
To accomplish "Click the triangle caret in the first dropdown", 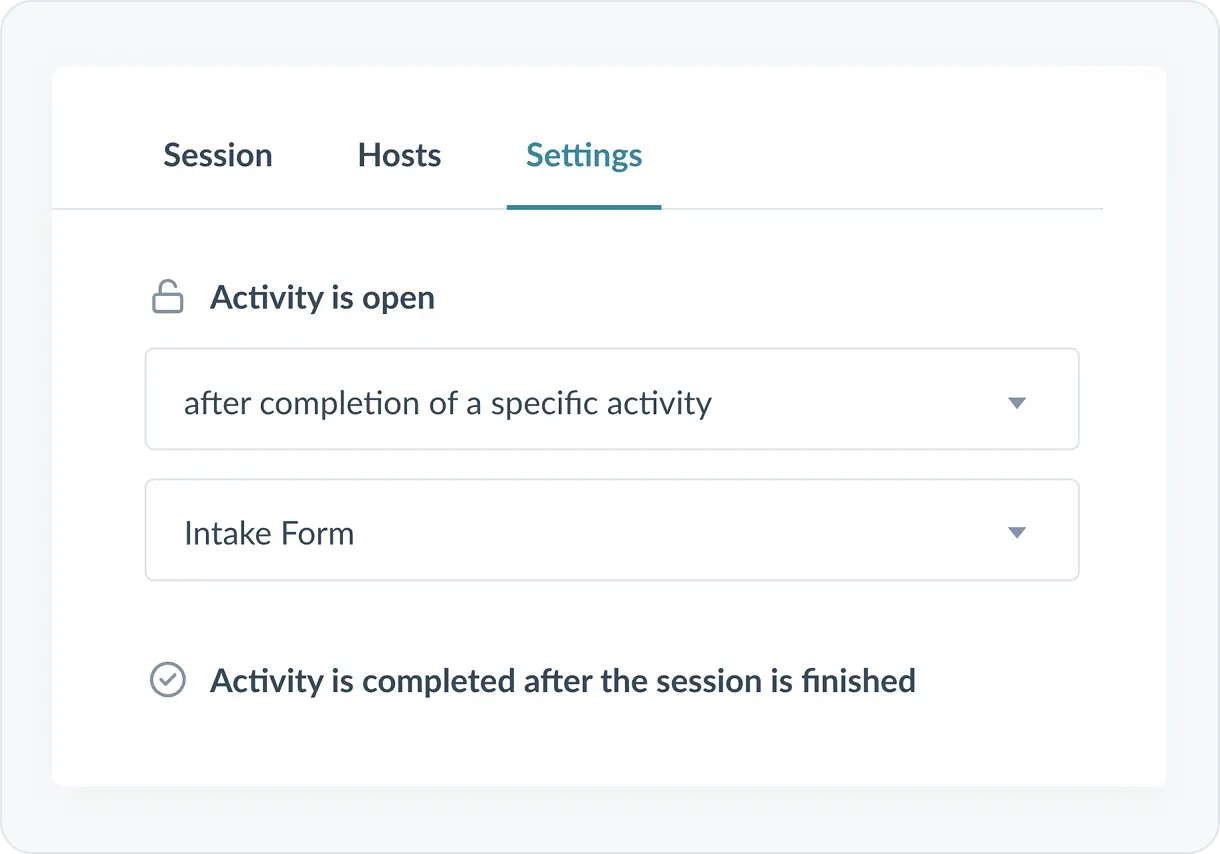I will tap(1017, 403).
